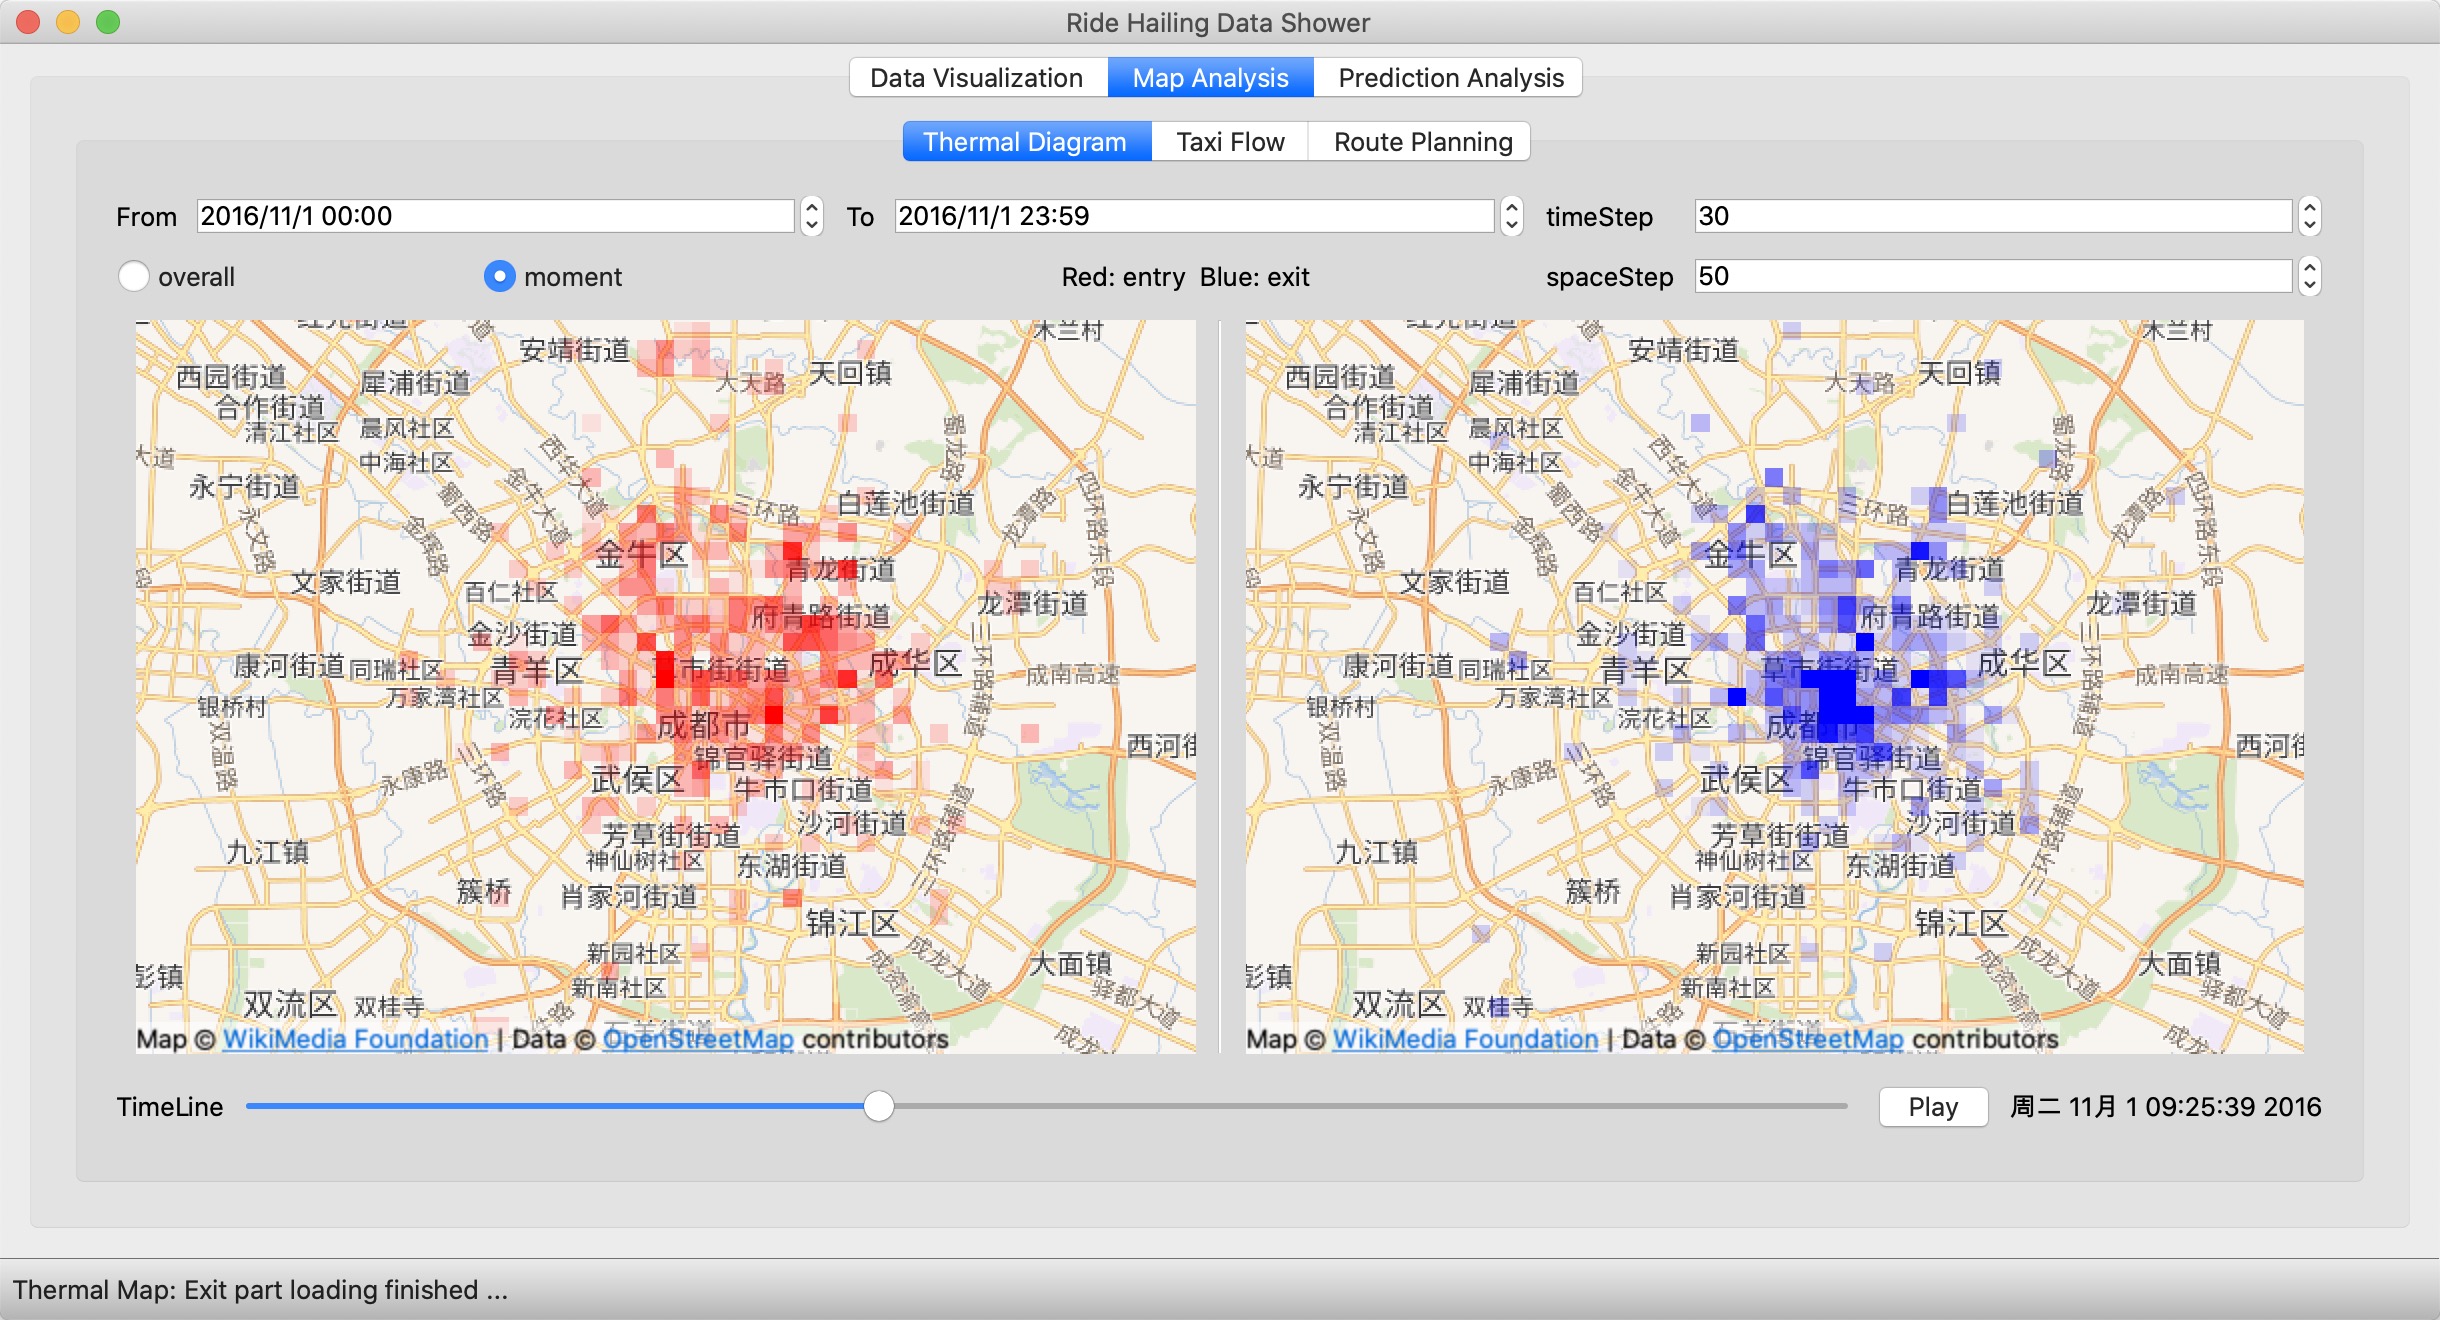
Task: Click the From datetime input field
Action: point(495,216)
